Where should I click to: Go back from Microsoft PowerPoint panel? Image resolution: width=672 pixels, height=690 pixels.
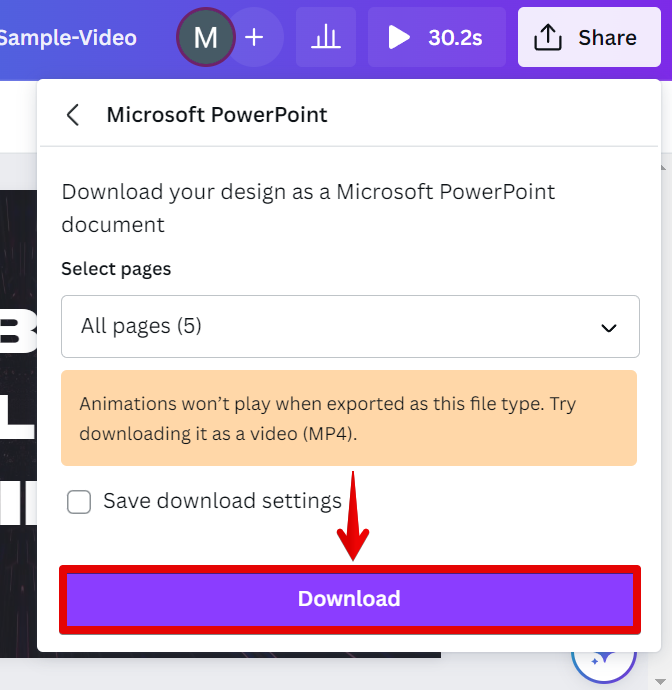click(x=73, y=115)
